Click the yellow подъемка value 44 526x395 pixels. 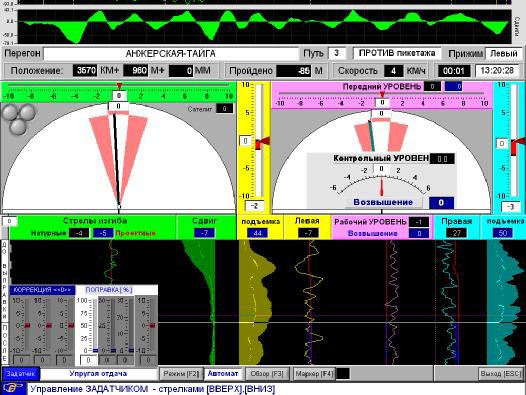(257, 233)
